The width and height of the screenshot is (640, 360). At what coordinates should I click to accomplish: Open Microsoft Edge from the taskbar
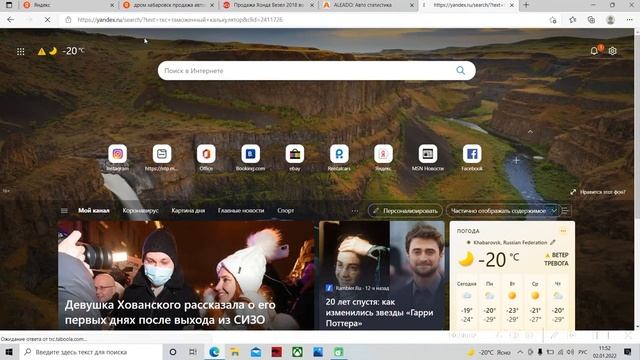pos(214,352)
